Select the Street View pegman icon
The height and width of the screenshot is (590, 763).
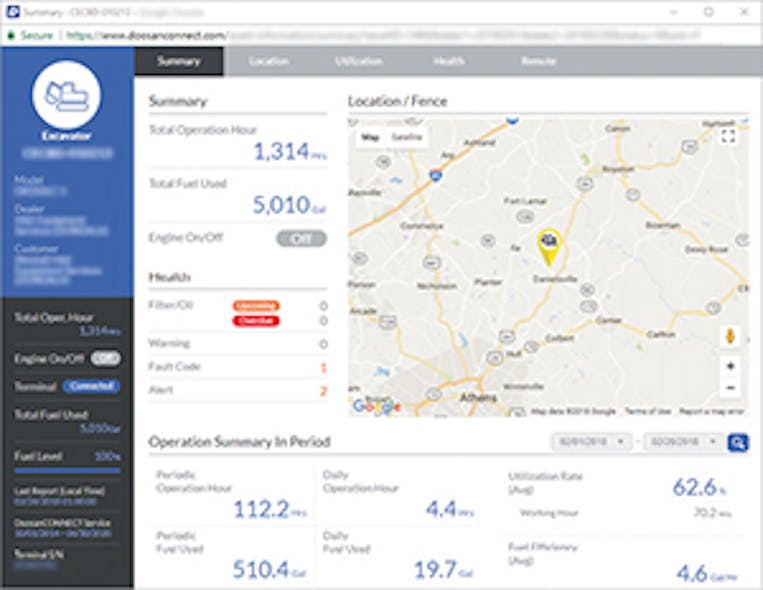[x=730, y=336]
